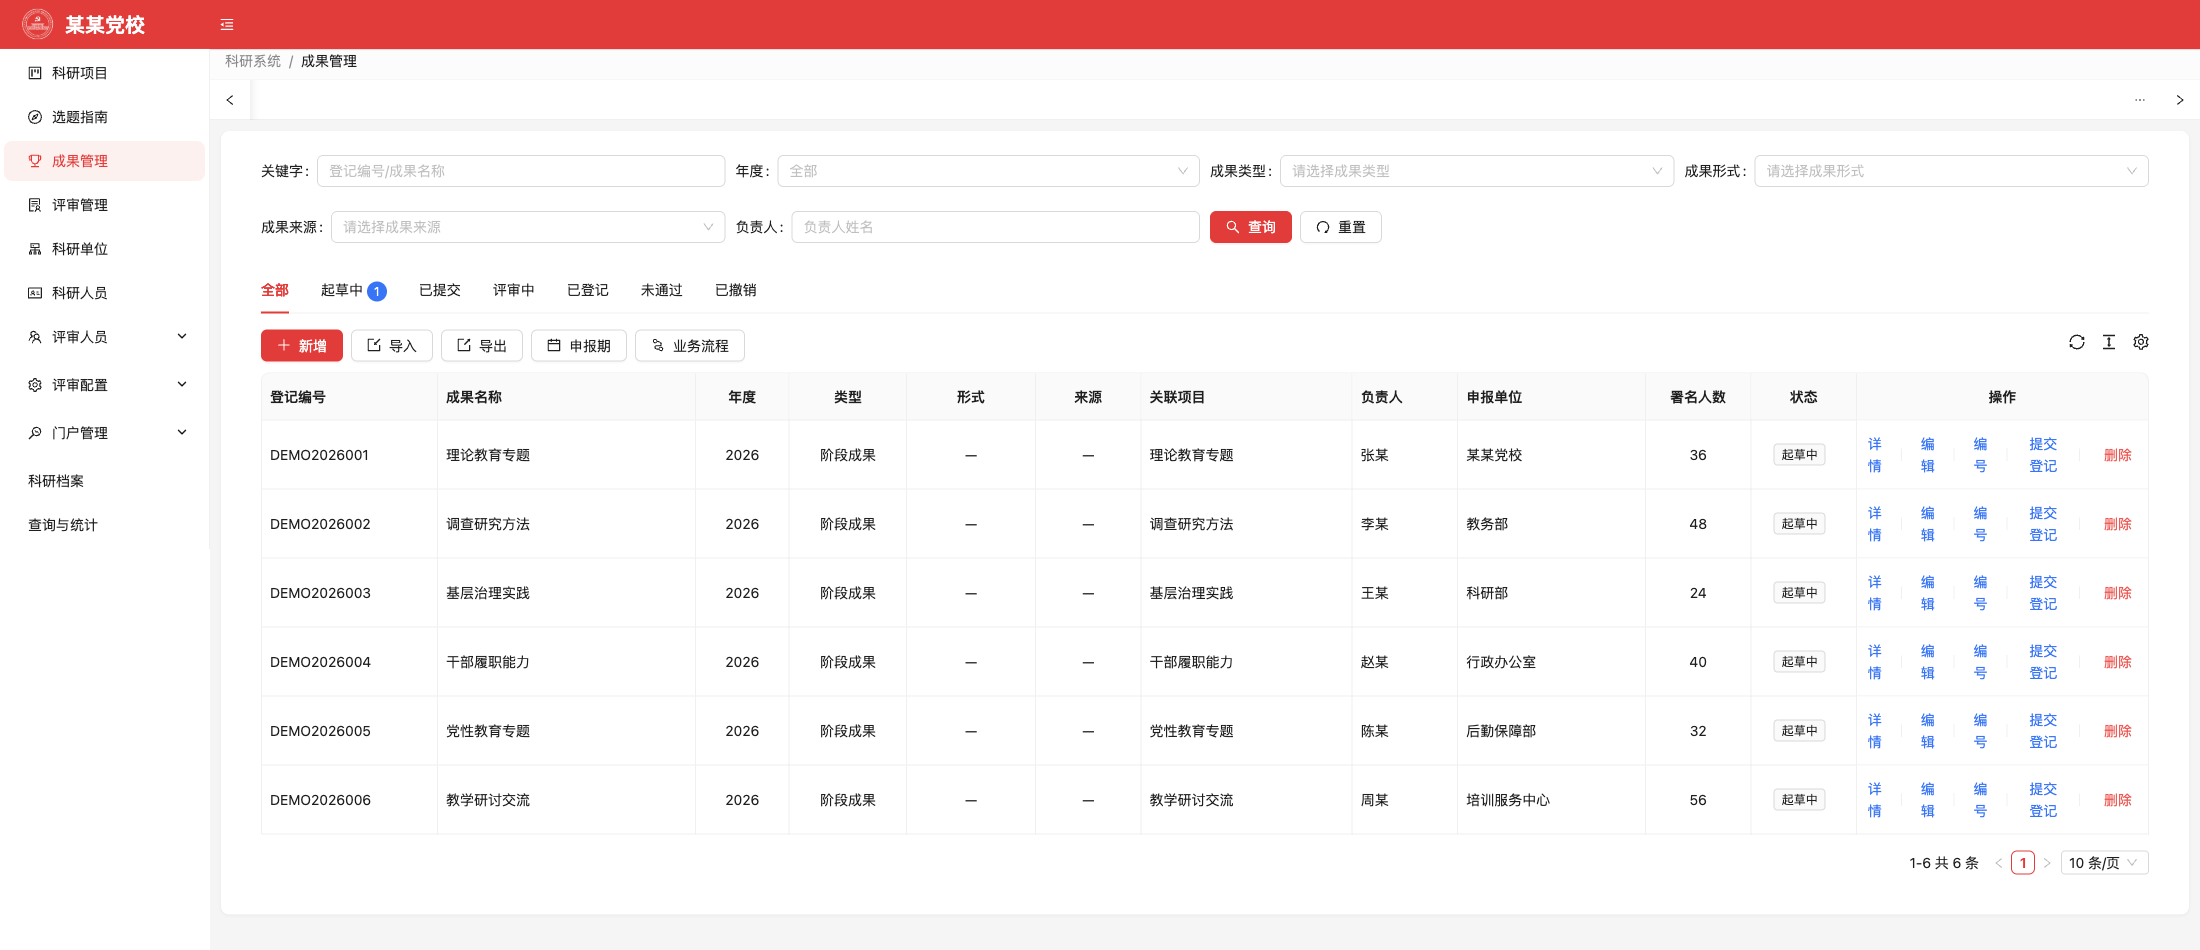Image resolution: width=2200 pixels, height=950 pixels.
Task: Click the red 查询 search button
Action: [x=1250, y=227]
